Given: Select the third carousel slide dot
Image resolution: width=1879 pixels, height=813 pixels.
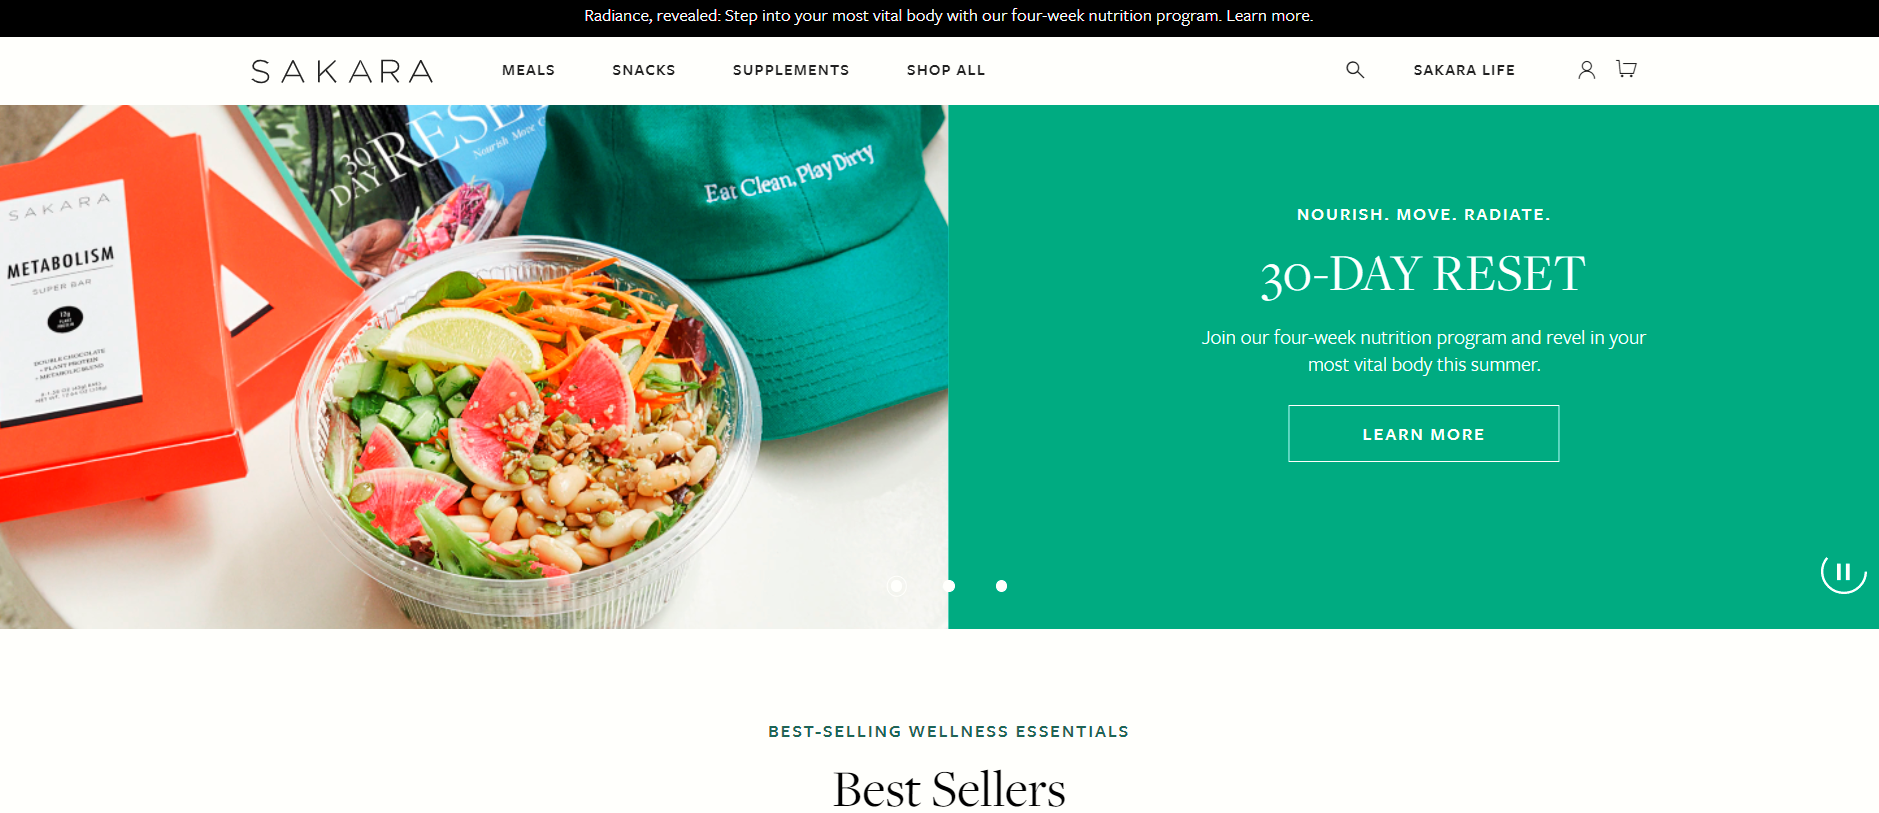Looking at the screenshot, I should tap(1001, 586).
